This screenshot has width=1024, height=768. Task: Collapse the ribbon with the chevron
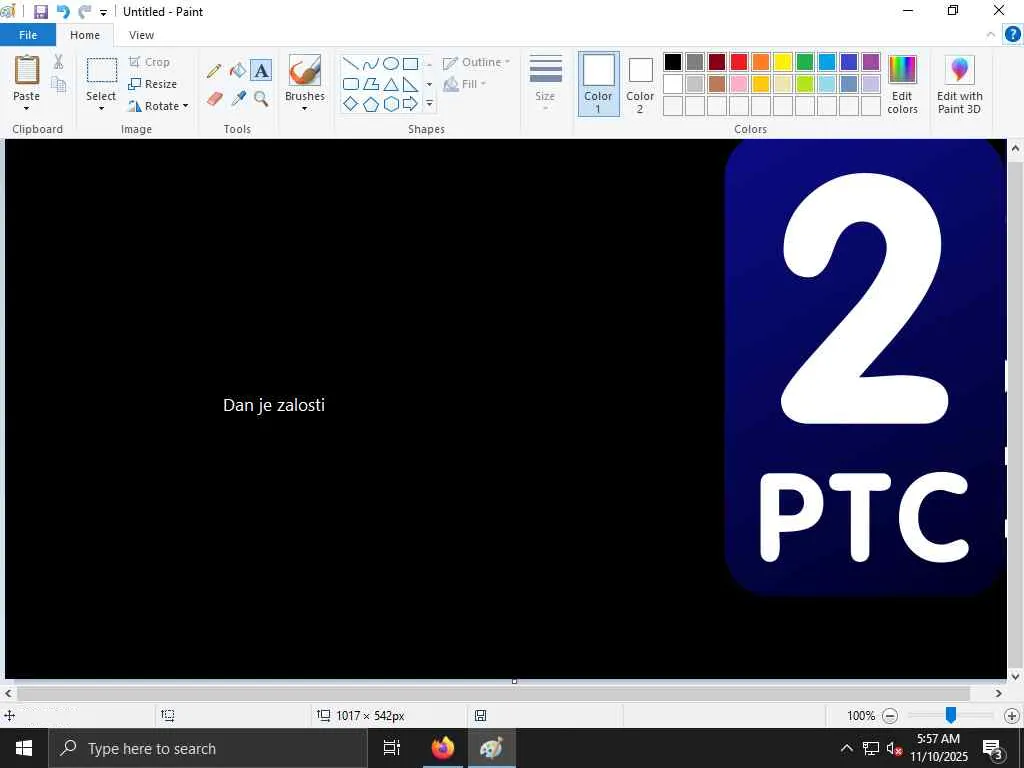(991, 34)
